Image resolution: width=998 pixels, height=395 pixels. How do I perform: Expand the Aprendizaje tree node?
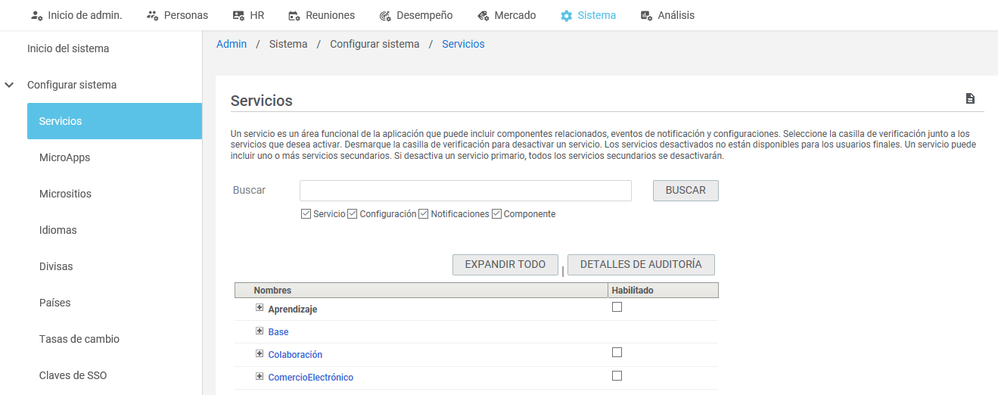(x=259, y=308)
